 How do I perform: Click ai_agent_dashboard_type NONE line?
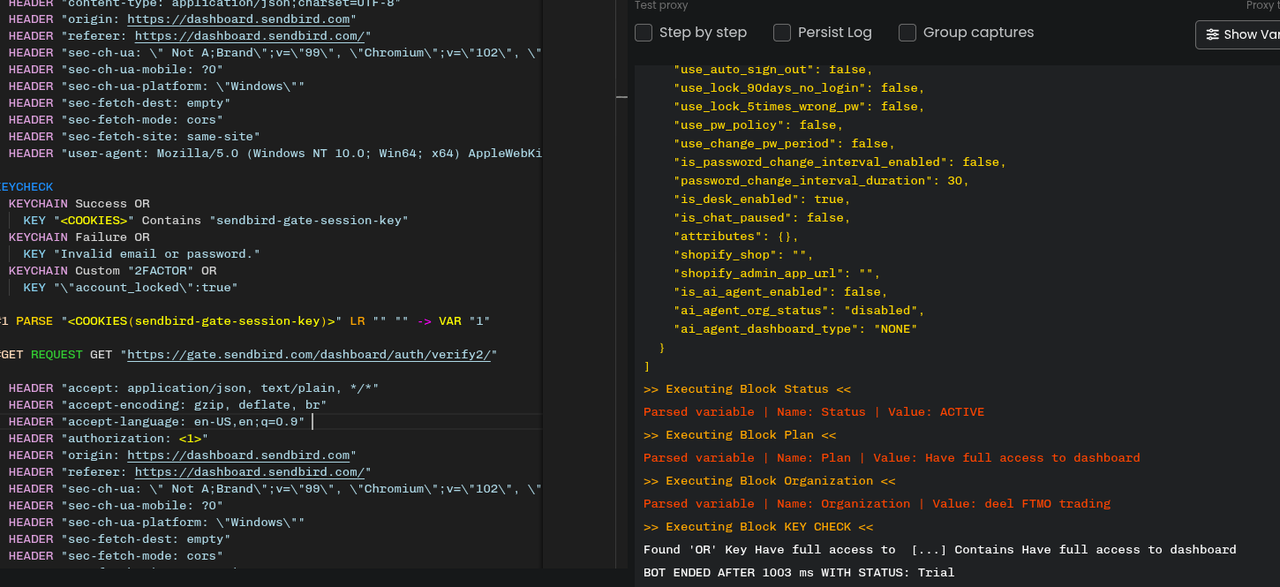[x=795, y=329]
